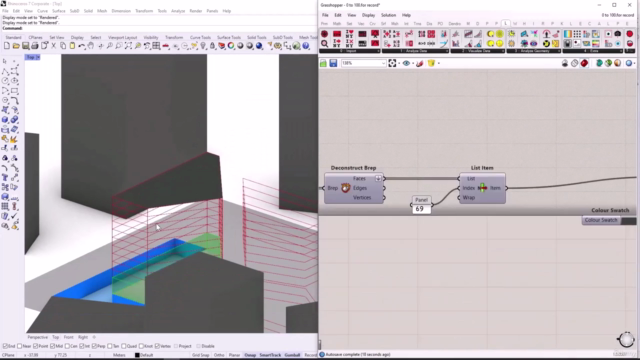
Task: Click the lock padlock icon in Rhino toolbar
Action: pos(212,46)
